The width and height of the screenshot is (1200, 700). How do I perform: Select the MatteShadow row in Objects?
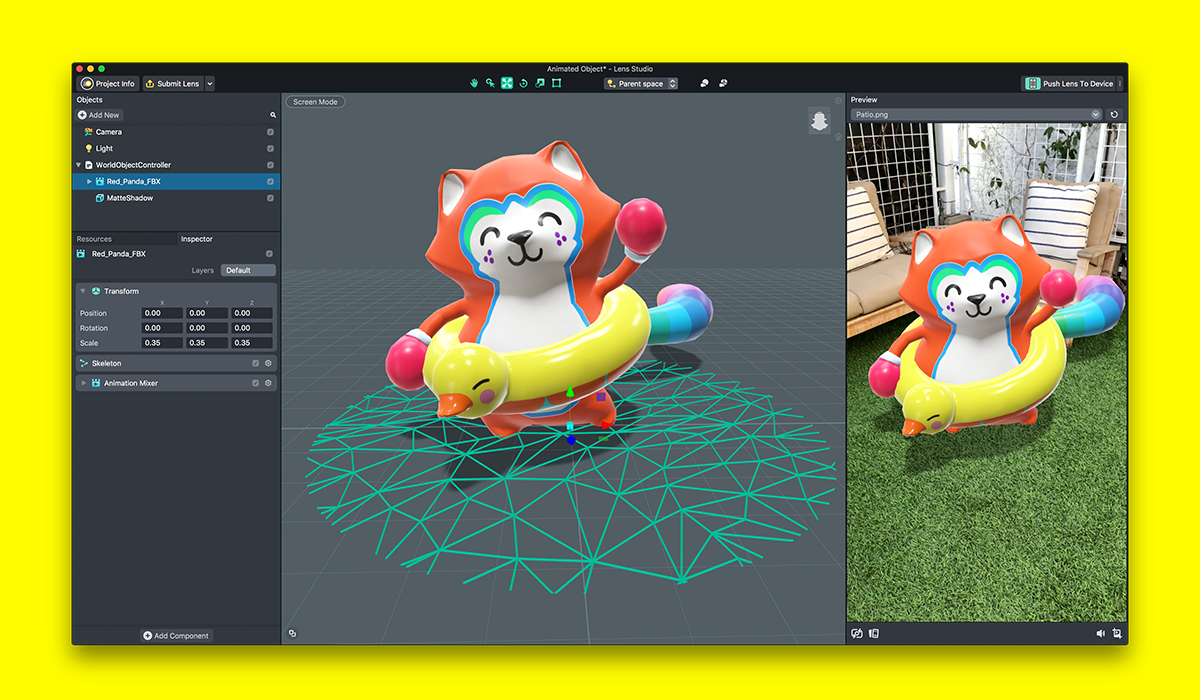point(176,198)
